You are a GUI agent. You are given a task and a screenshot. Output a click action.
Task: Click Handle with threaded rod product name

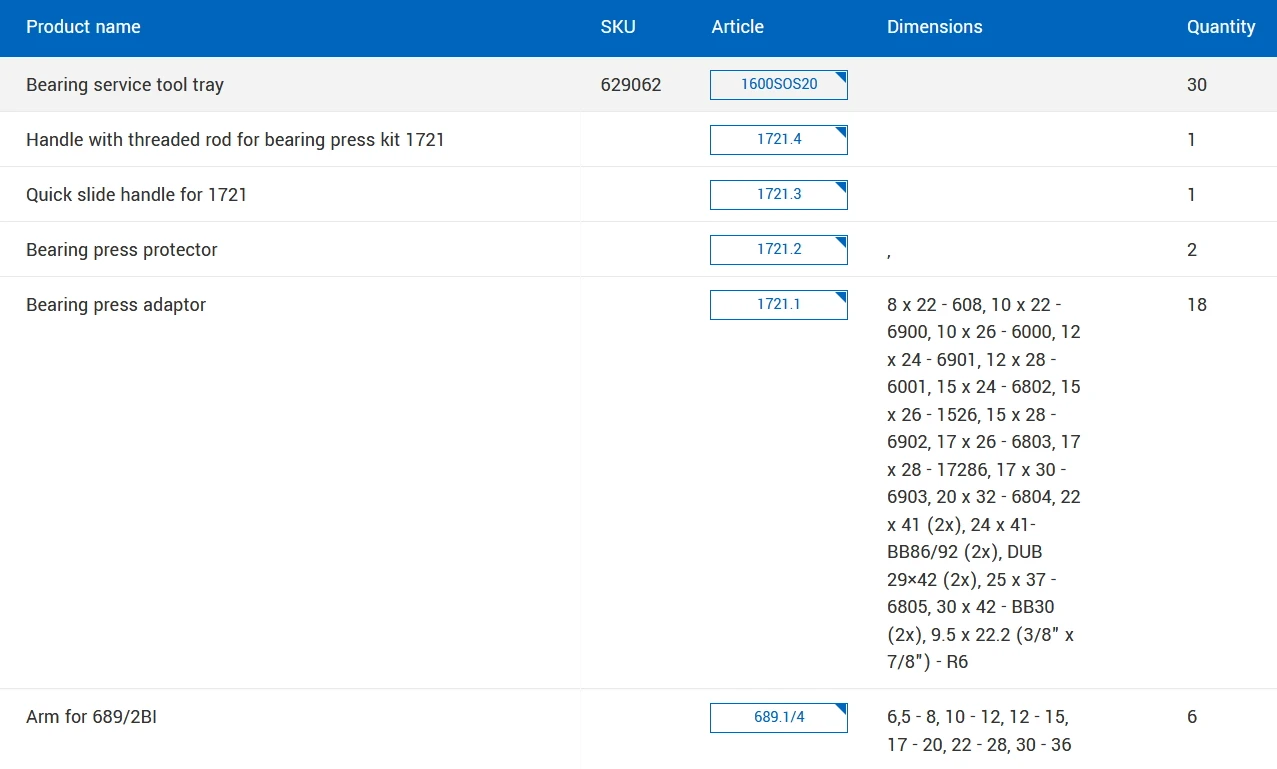[x=235, y=140]
